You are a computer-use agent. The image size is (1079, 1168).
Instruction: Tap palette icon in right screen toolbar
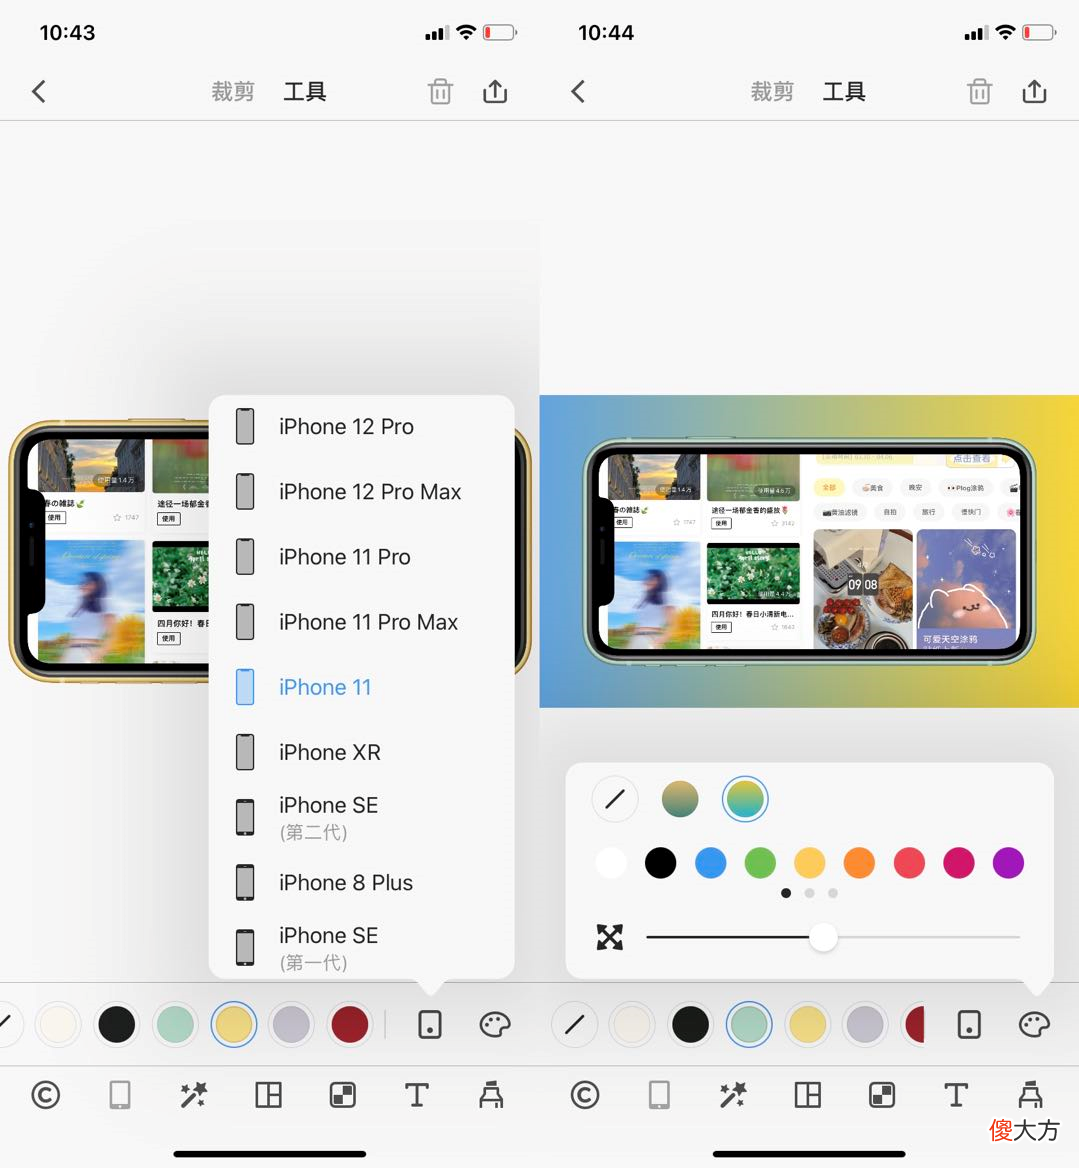point(1034,1025)
